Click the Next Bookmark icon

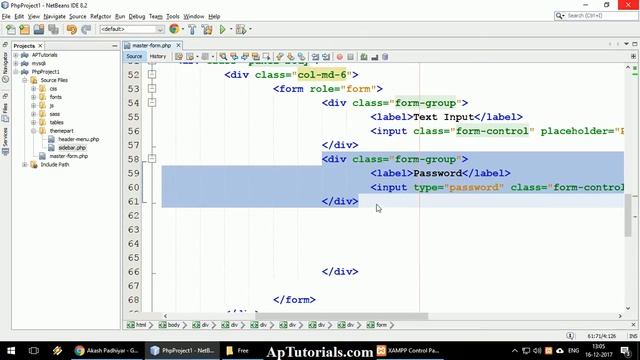(x=291, y=57)
